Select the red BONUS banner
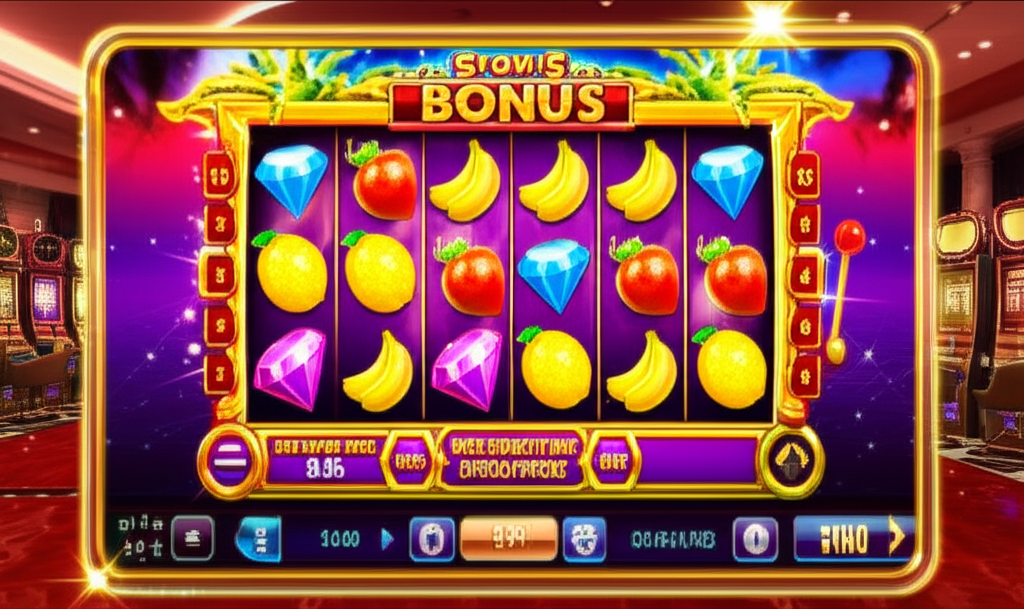Image resolution: width=1024 pixels, height=609 pixels. click(x=511, y=103)
